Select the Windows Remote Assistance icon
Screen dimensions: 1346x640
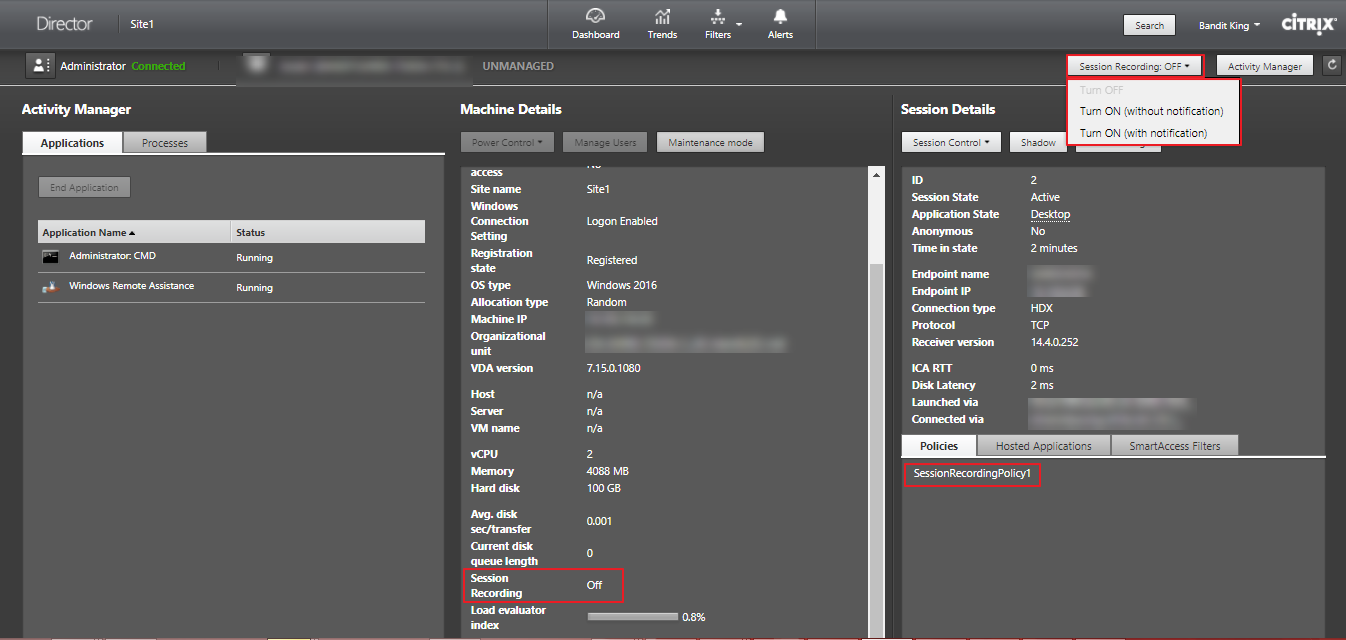tap(51, 287)
